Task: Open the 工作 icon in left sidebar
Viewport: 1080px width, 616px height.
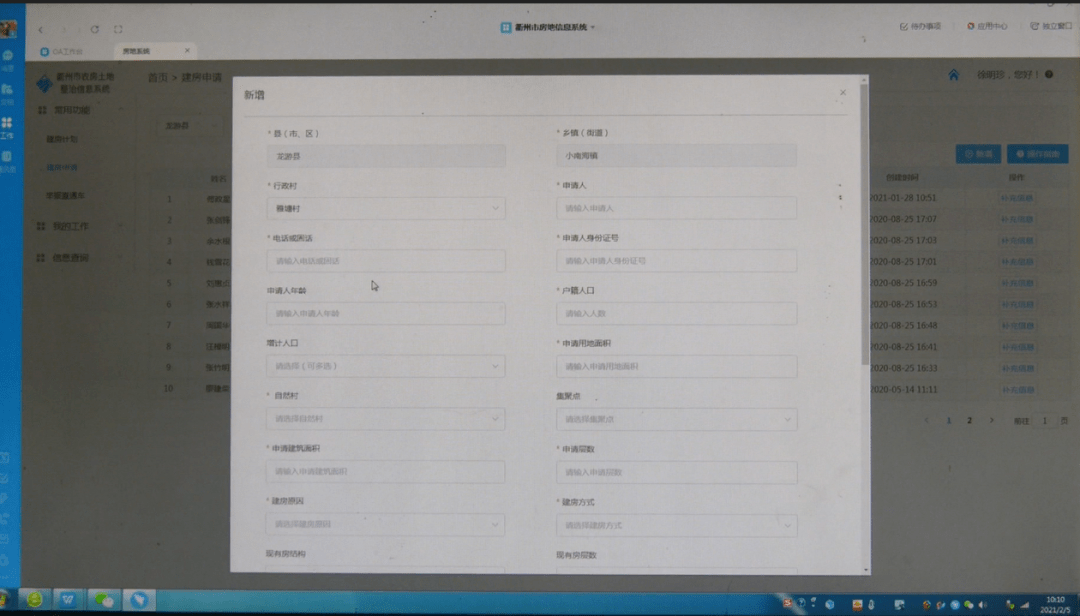Action: pyautogui.click(x=7, y=126)
